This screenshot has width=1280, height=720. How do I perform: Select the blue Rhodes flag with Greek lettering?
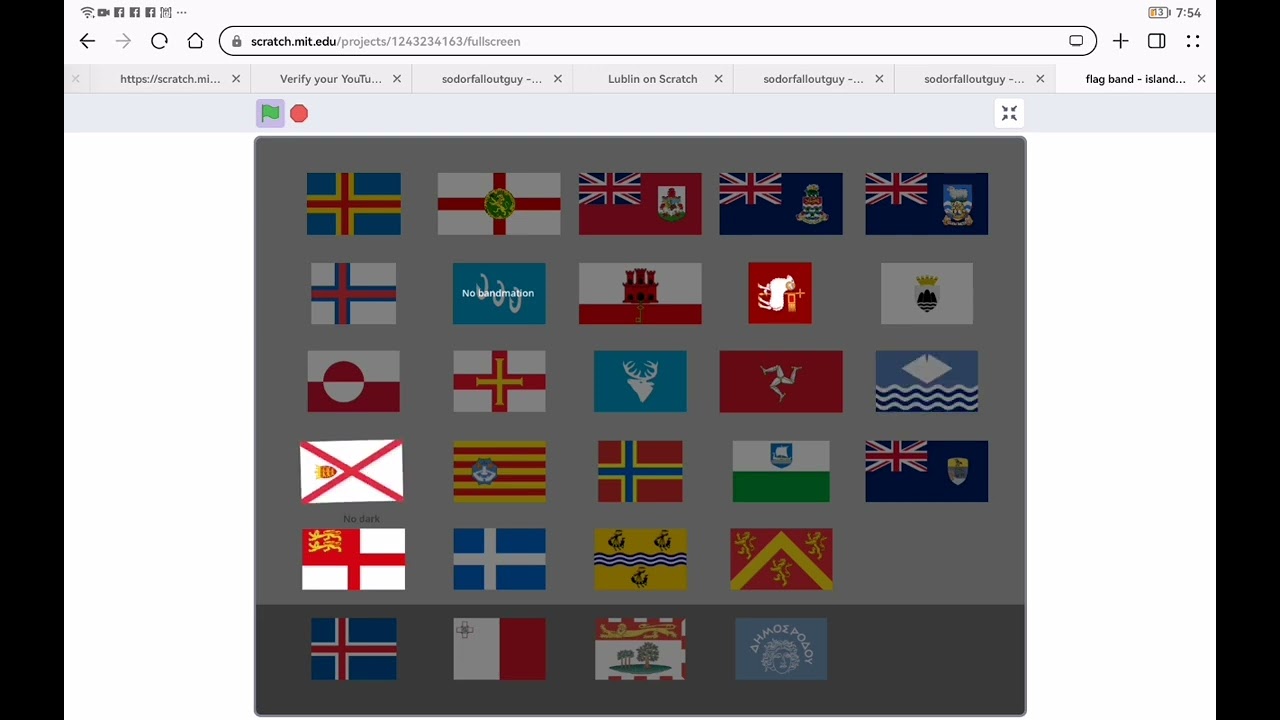click(781, 649)
